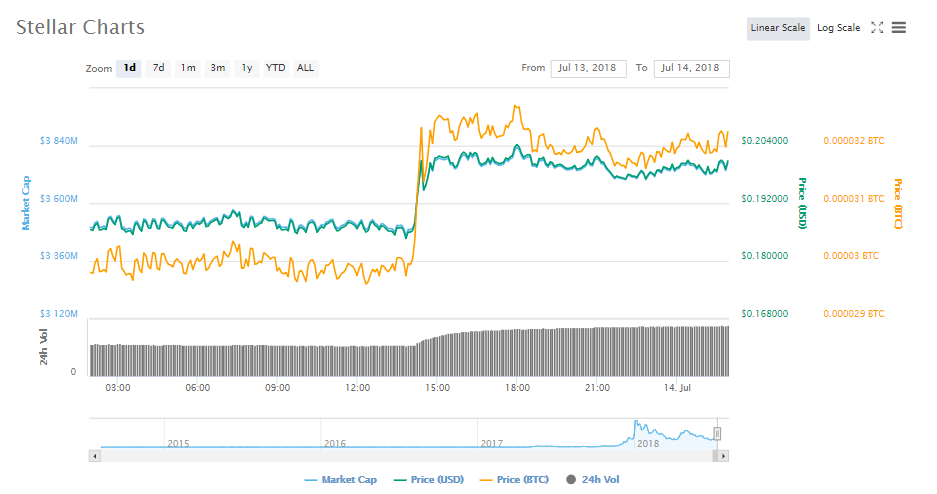Toggle Price (USD) series in legend
Viewport: 937px width, 494px height.
[429, 480]
